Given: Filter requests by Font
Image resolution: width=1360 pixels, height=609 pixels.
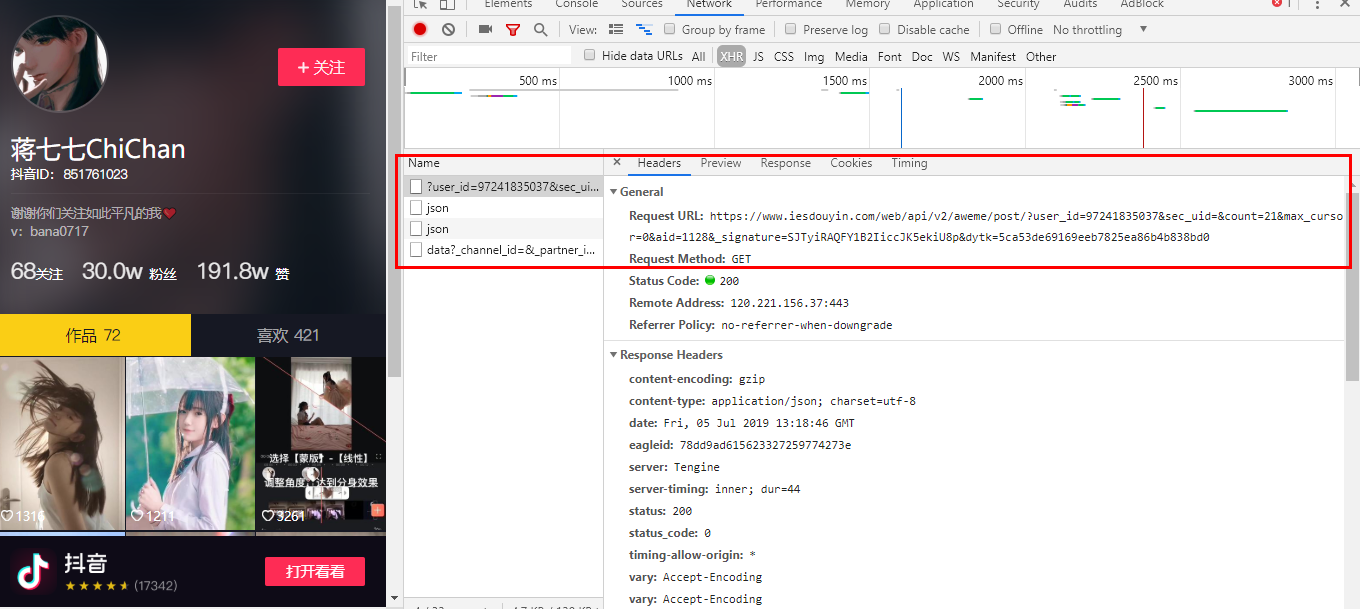Looking at the screenshot, I should tap(890, 57).
